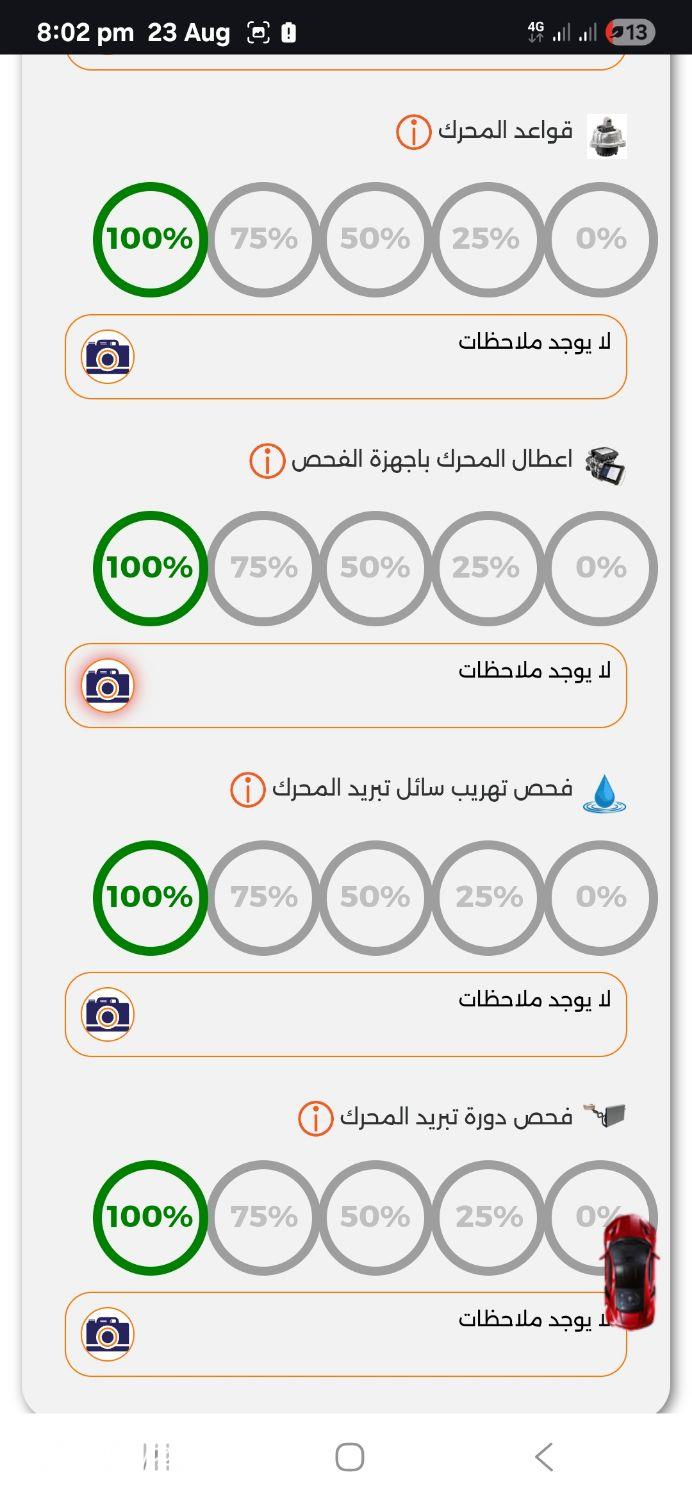Show info for فحص دورة تبريد المحرك
Image resolution: width=692 pixels, height=1500 pixels.
pyautogui.click(x=315, y=1118)
